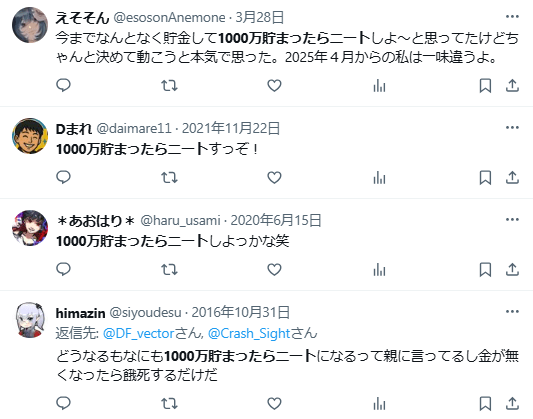533x419 pixels.
Task: Open Dまれ's profile picture
Action: click(x=30, y=136)
